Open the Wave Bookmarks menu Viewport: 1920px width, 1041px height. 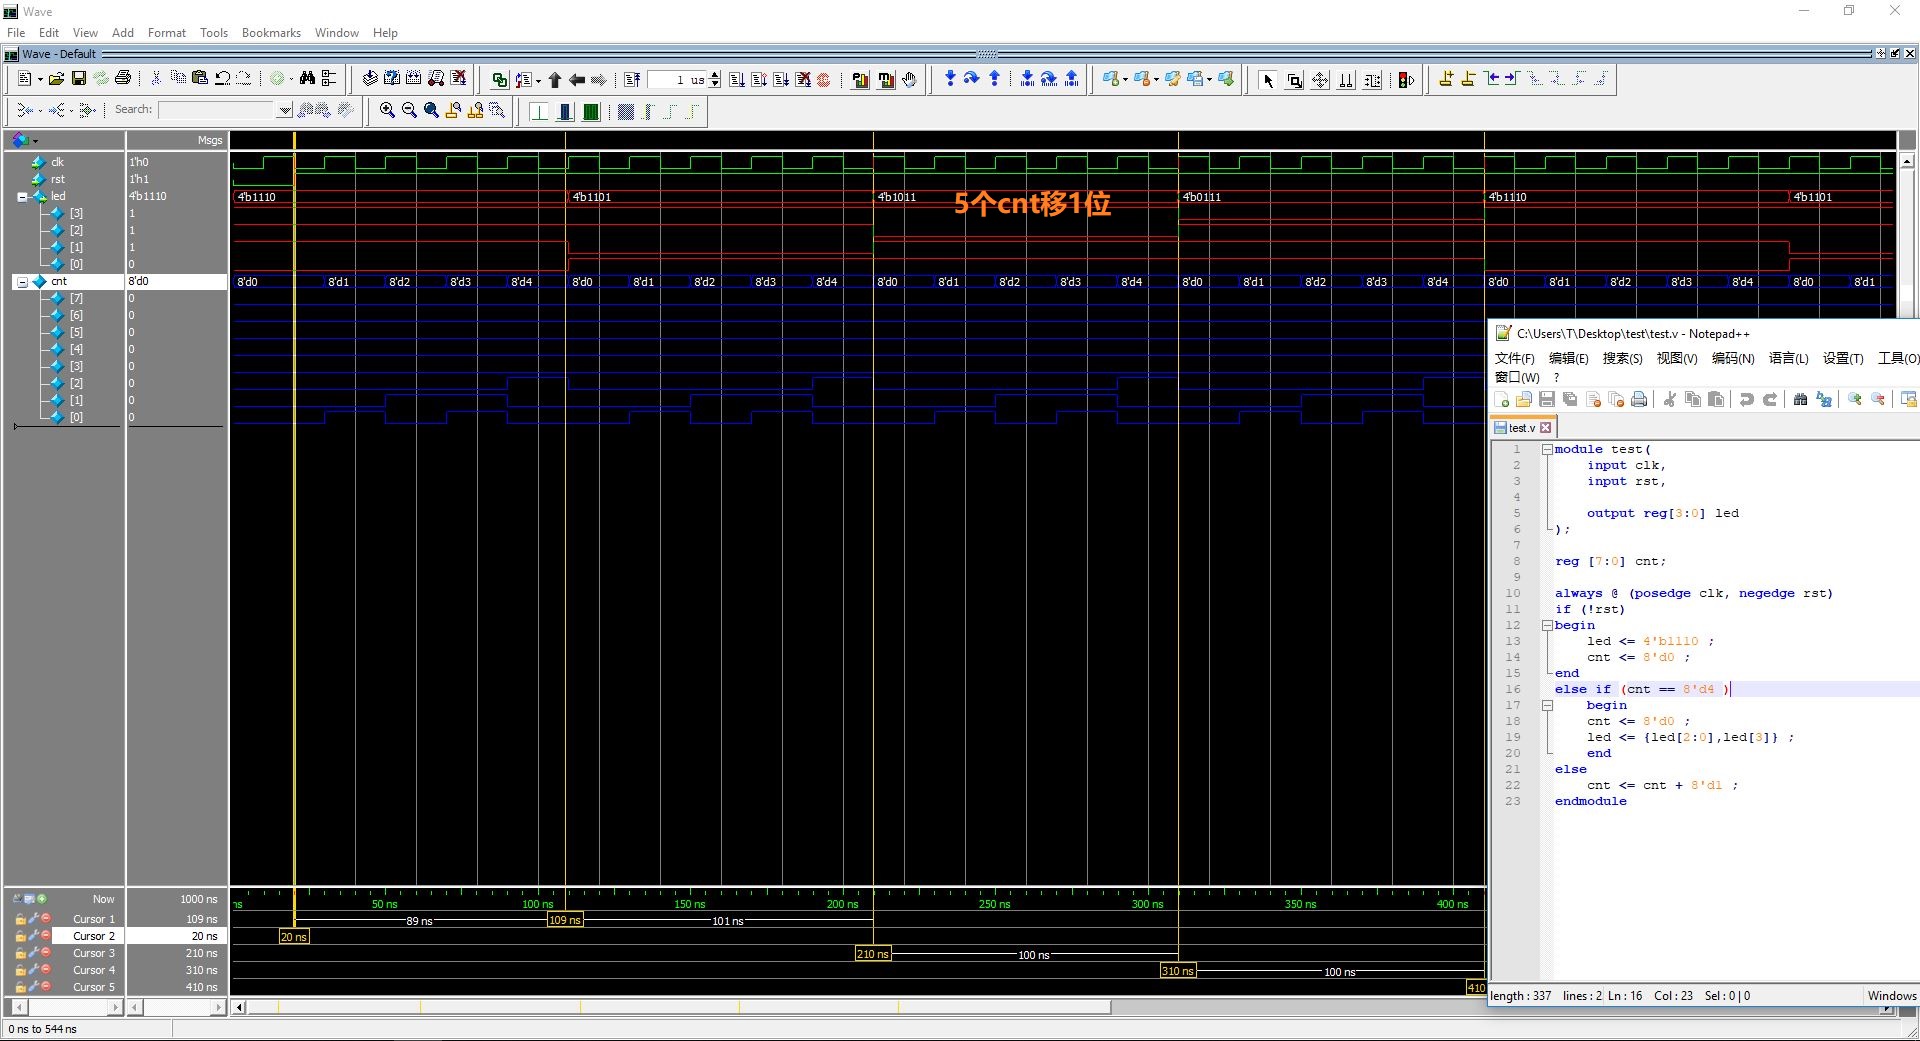[x=271, y=33]
